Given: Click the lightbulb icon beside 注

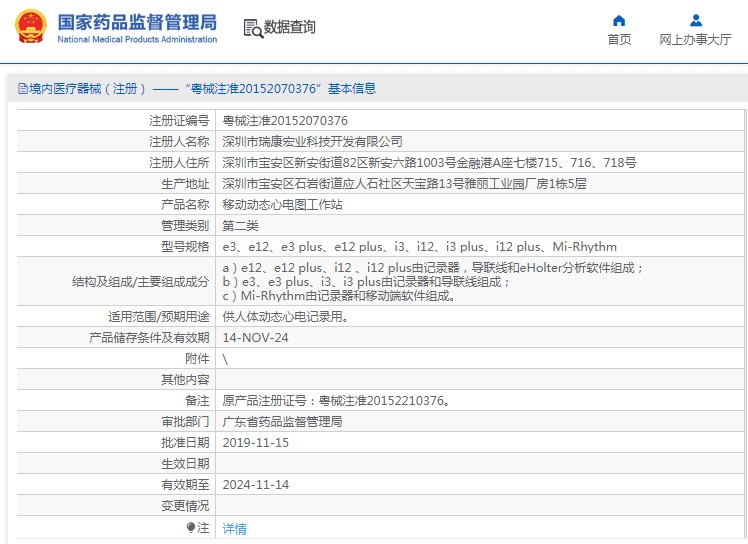Looking at the screenshot, I should pyautogui.click(x=191, y=527).
